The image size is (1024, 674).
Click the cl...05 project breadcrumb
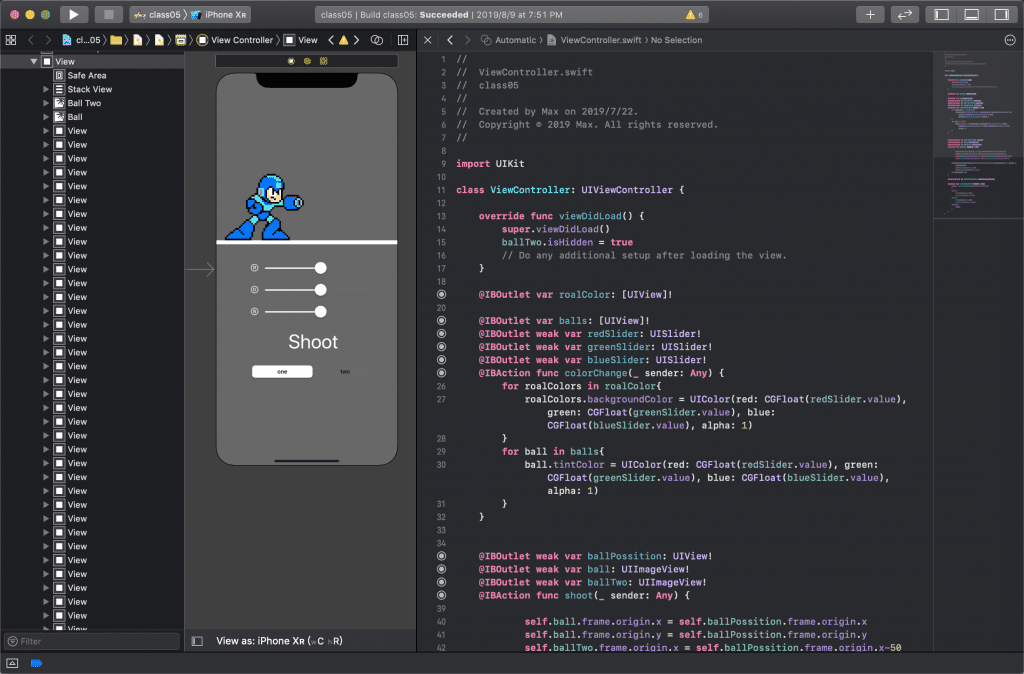point(82,40)
